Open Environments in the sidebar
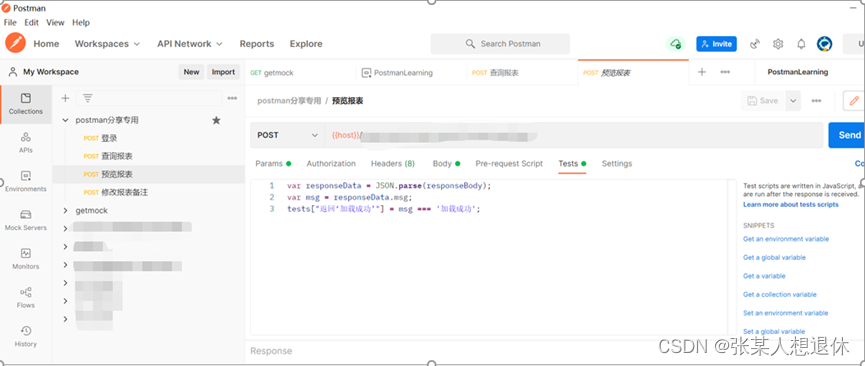The image size is (865, 366). point(25,181)
